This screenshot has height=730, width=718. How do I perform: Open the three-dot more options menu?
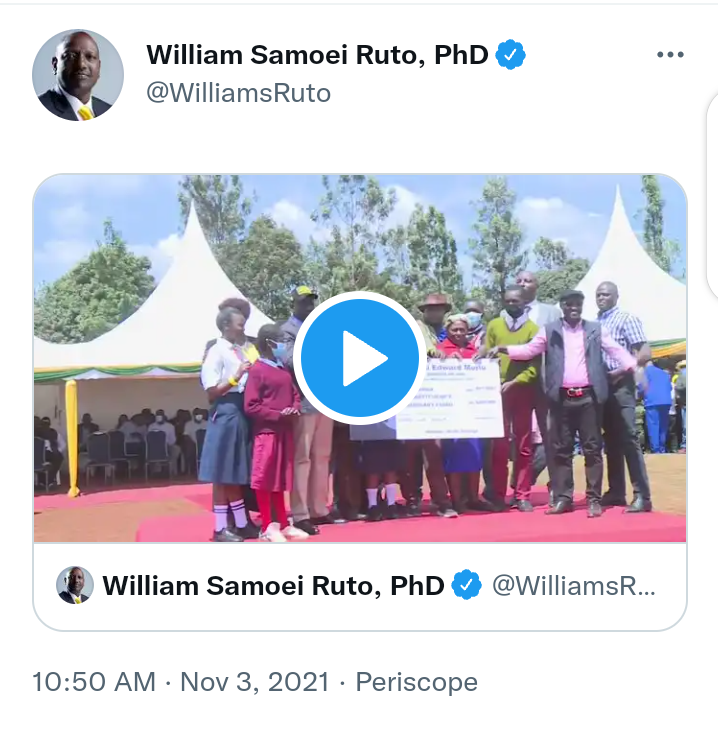pos(670,54)
